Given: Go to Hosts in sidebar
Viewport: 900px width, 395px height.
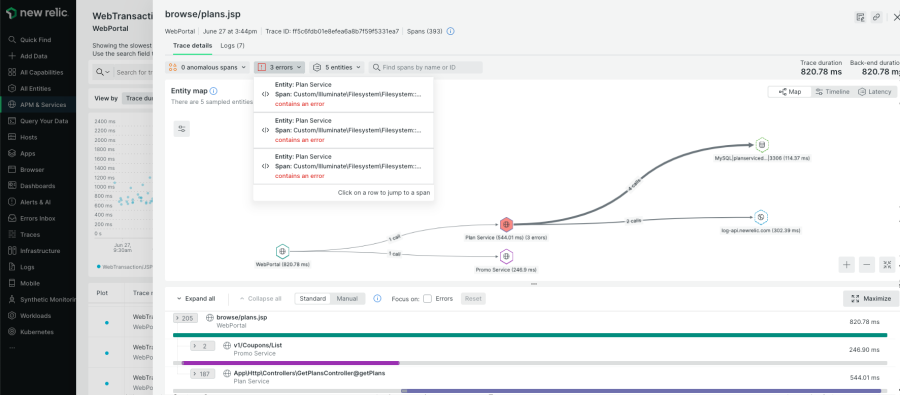Looking at the screenshot, I should [28, 137].
